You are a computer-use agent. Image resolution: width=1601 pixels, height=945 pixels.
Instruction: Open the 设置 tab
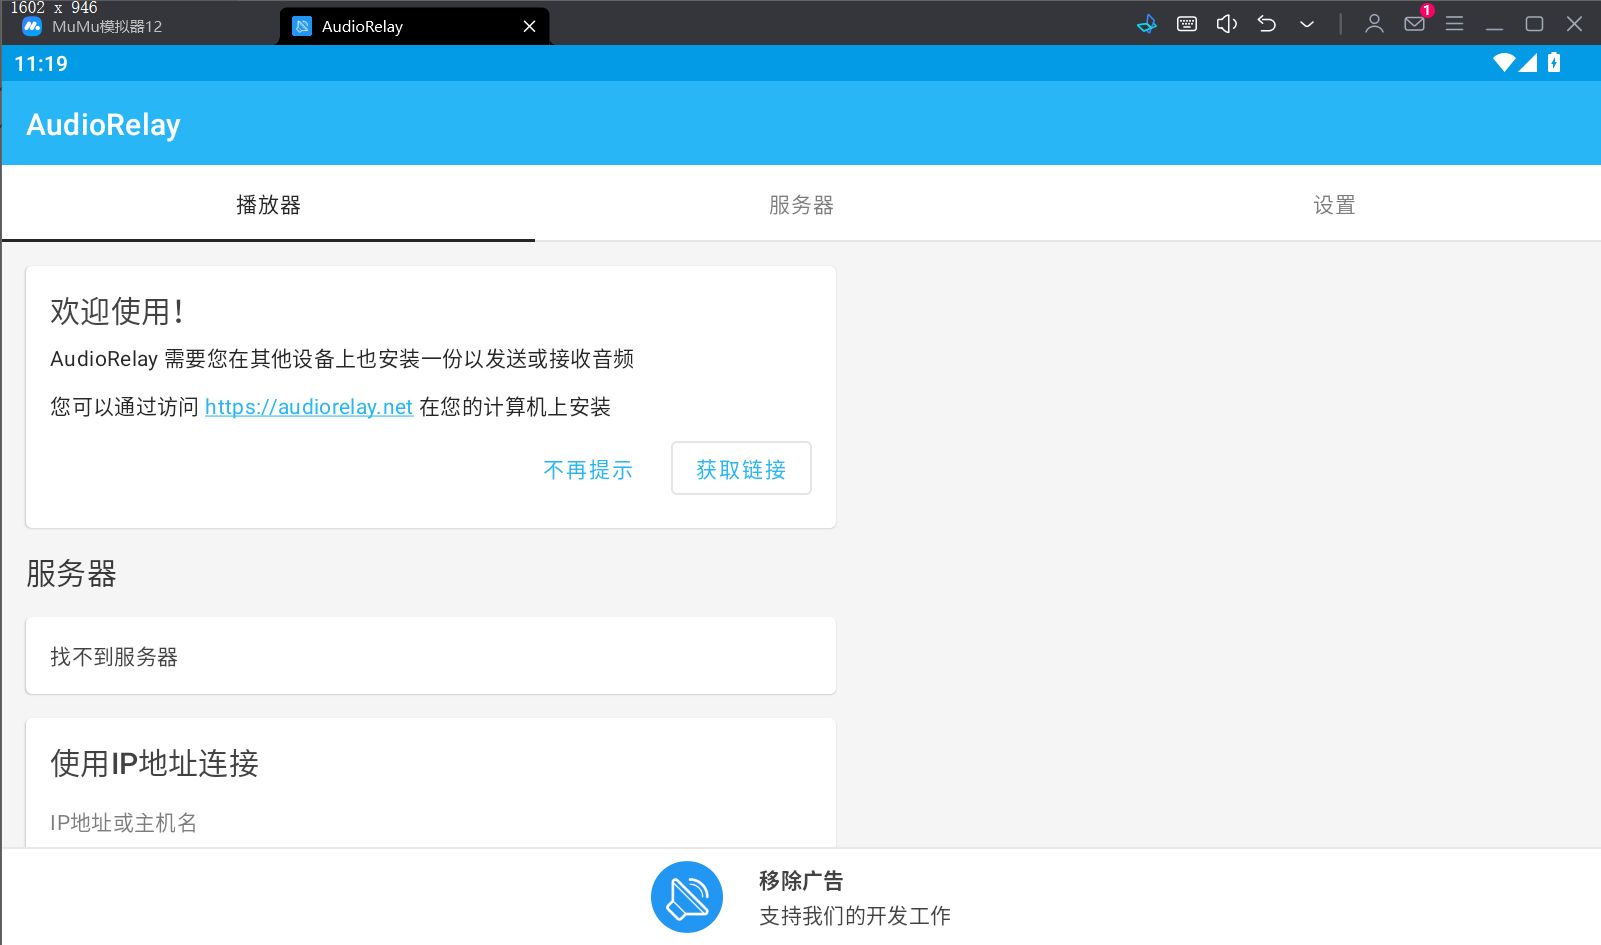pyautogui.click(x=1334, y=204)
